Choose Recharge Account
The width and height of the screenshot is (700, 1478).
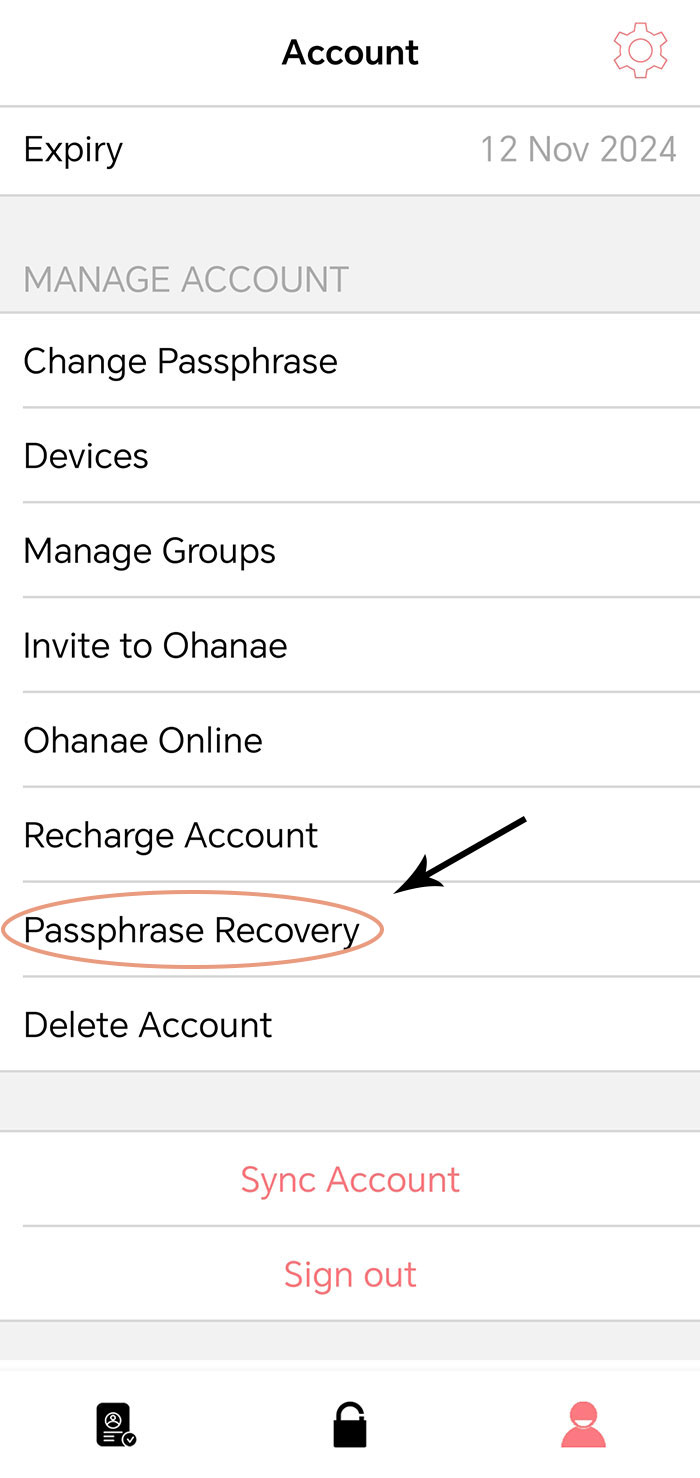[350, 835]
